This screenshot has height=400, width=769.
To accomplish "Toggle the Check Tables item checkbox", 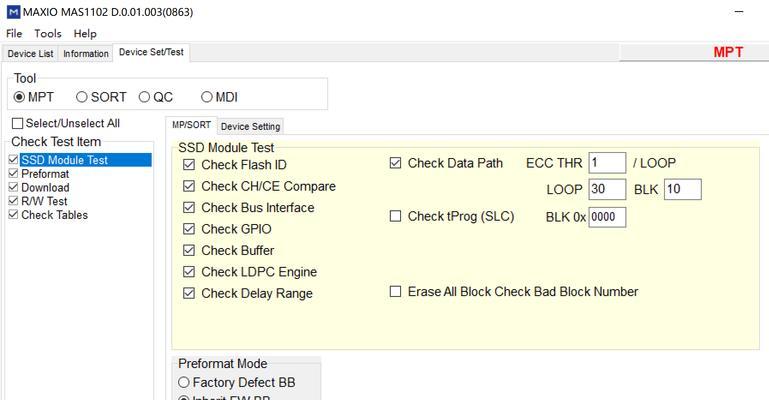I will [x=13, y=214].
